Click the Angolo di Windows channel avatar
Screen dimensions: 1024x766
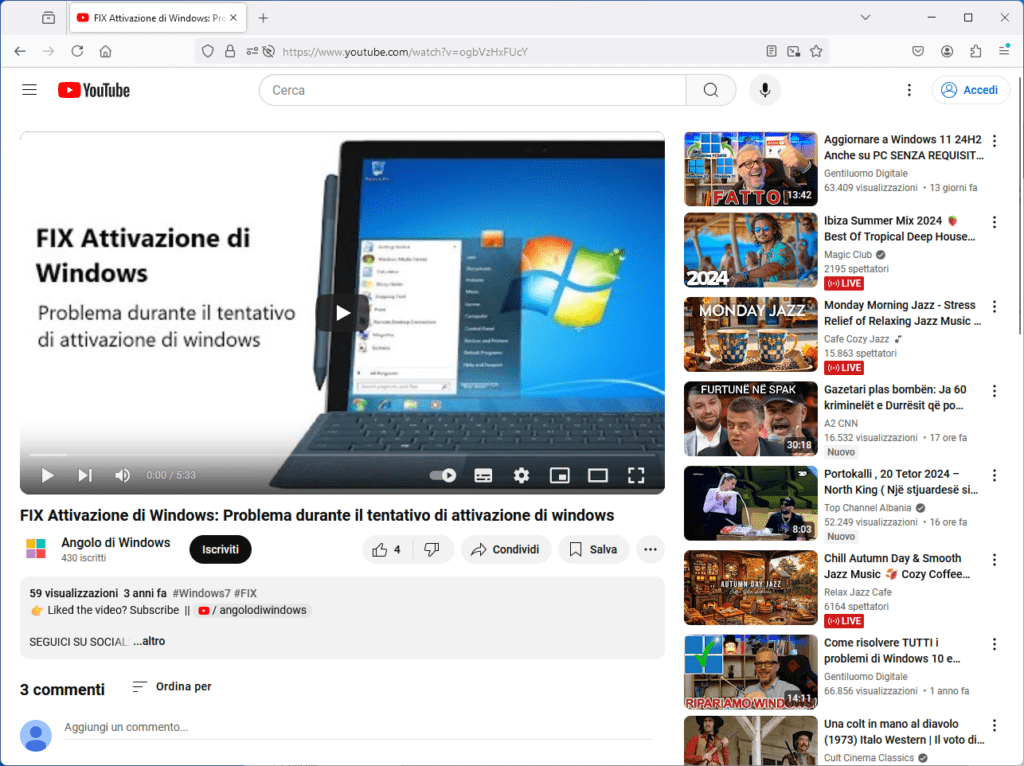(x=36, y=549)
